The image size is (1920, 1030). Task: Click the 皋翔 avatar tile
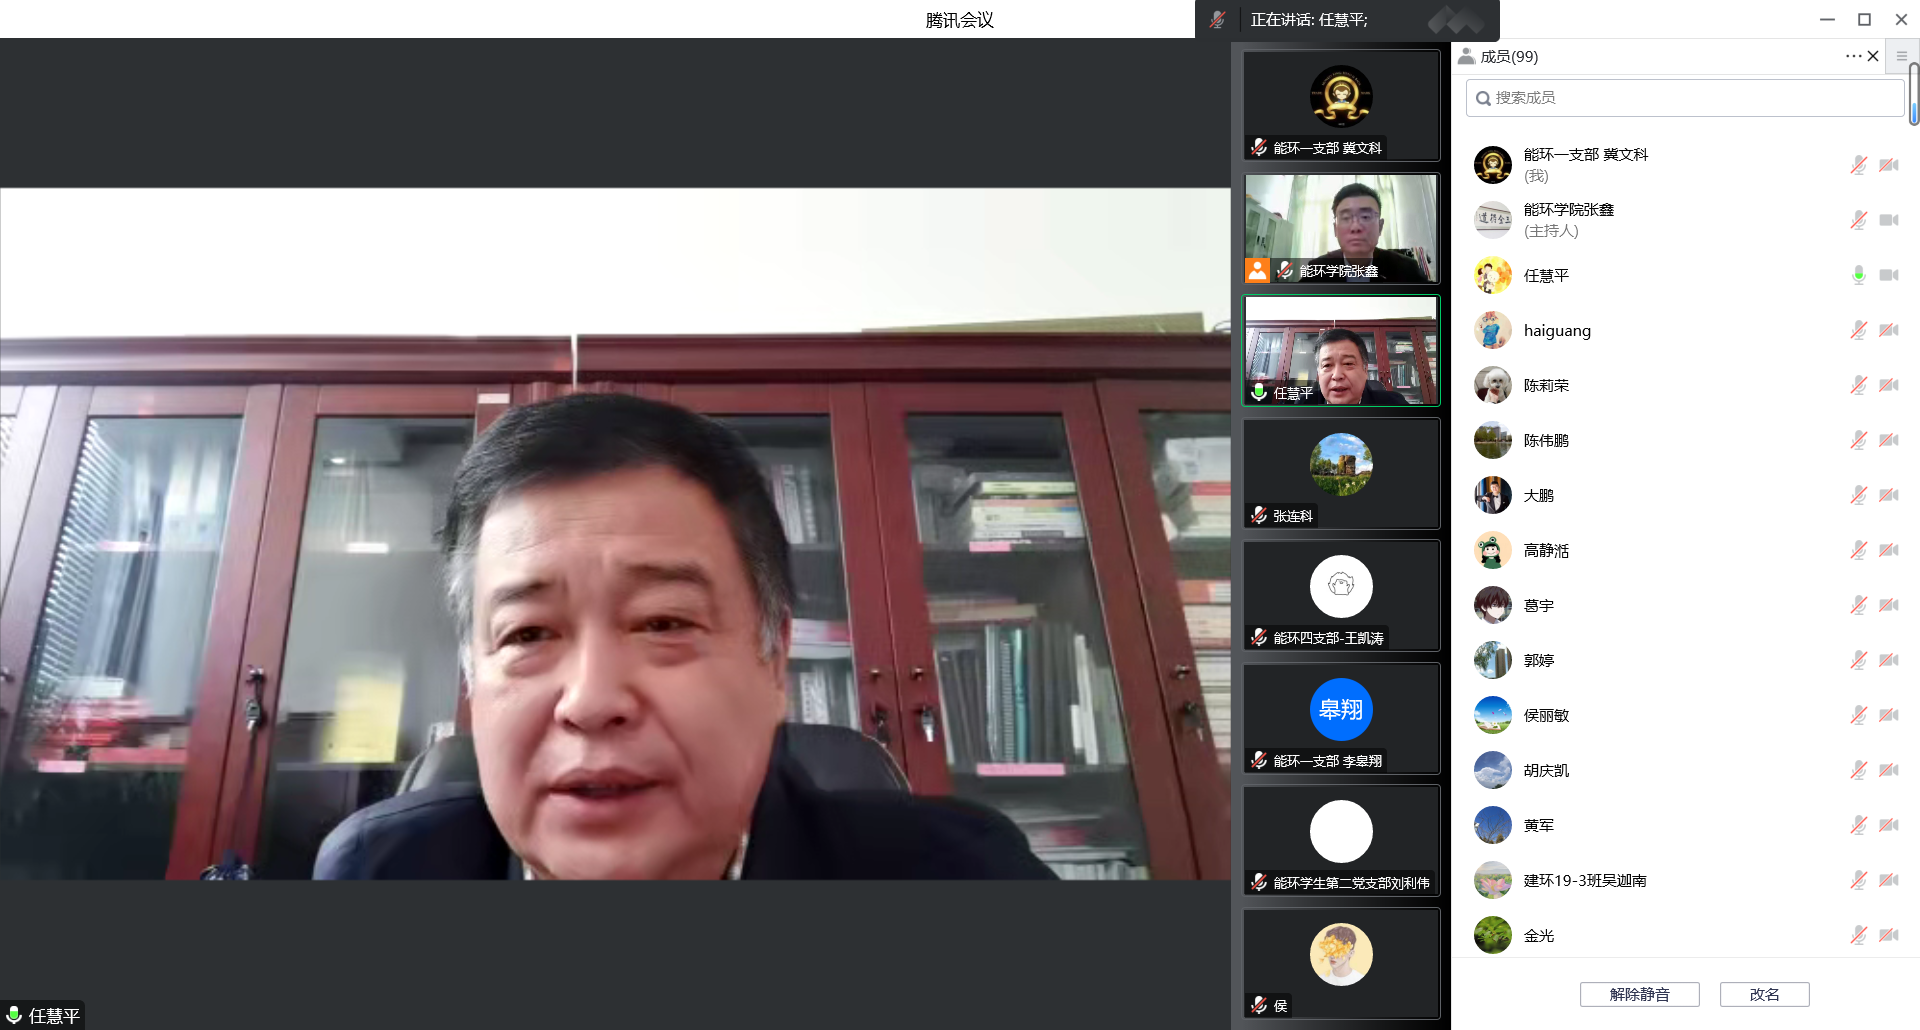[1341, 710]
